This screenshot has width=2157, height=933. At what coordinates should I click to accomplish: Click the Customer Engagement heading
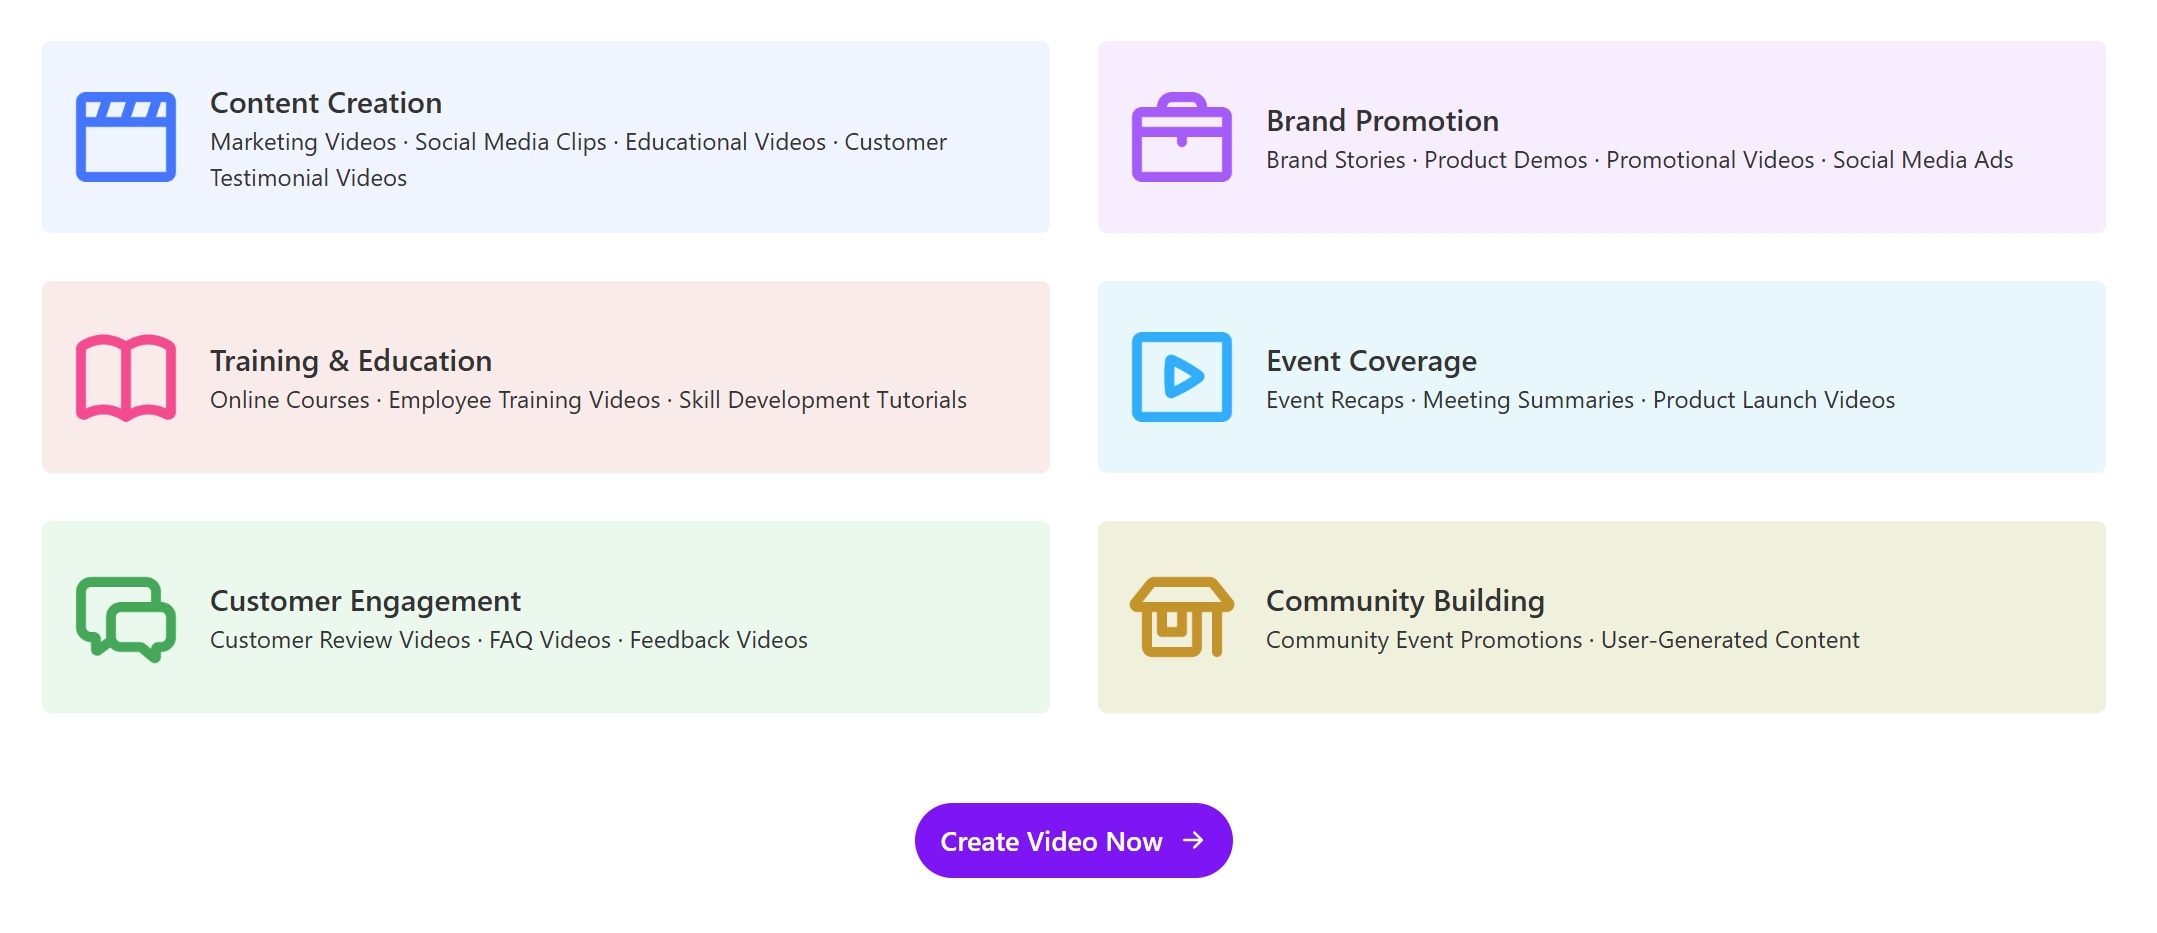click(365, 601)
